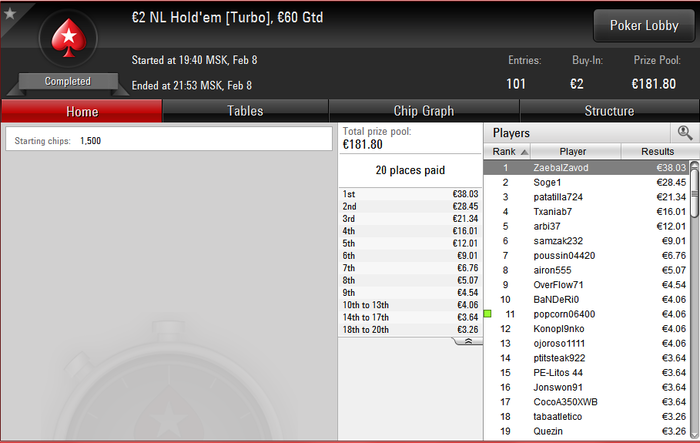Select the Home tab
The height and width of the screenshot is (443, 700).
pyautogui.click(x=82, y=111)
